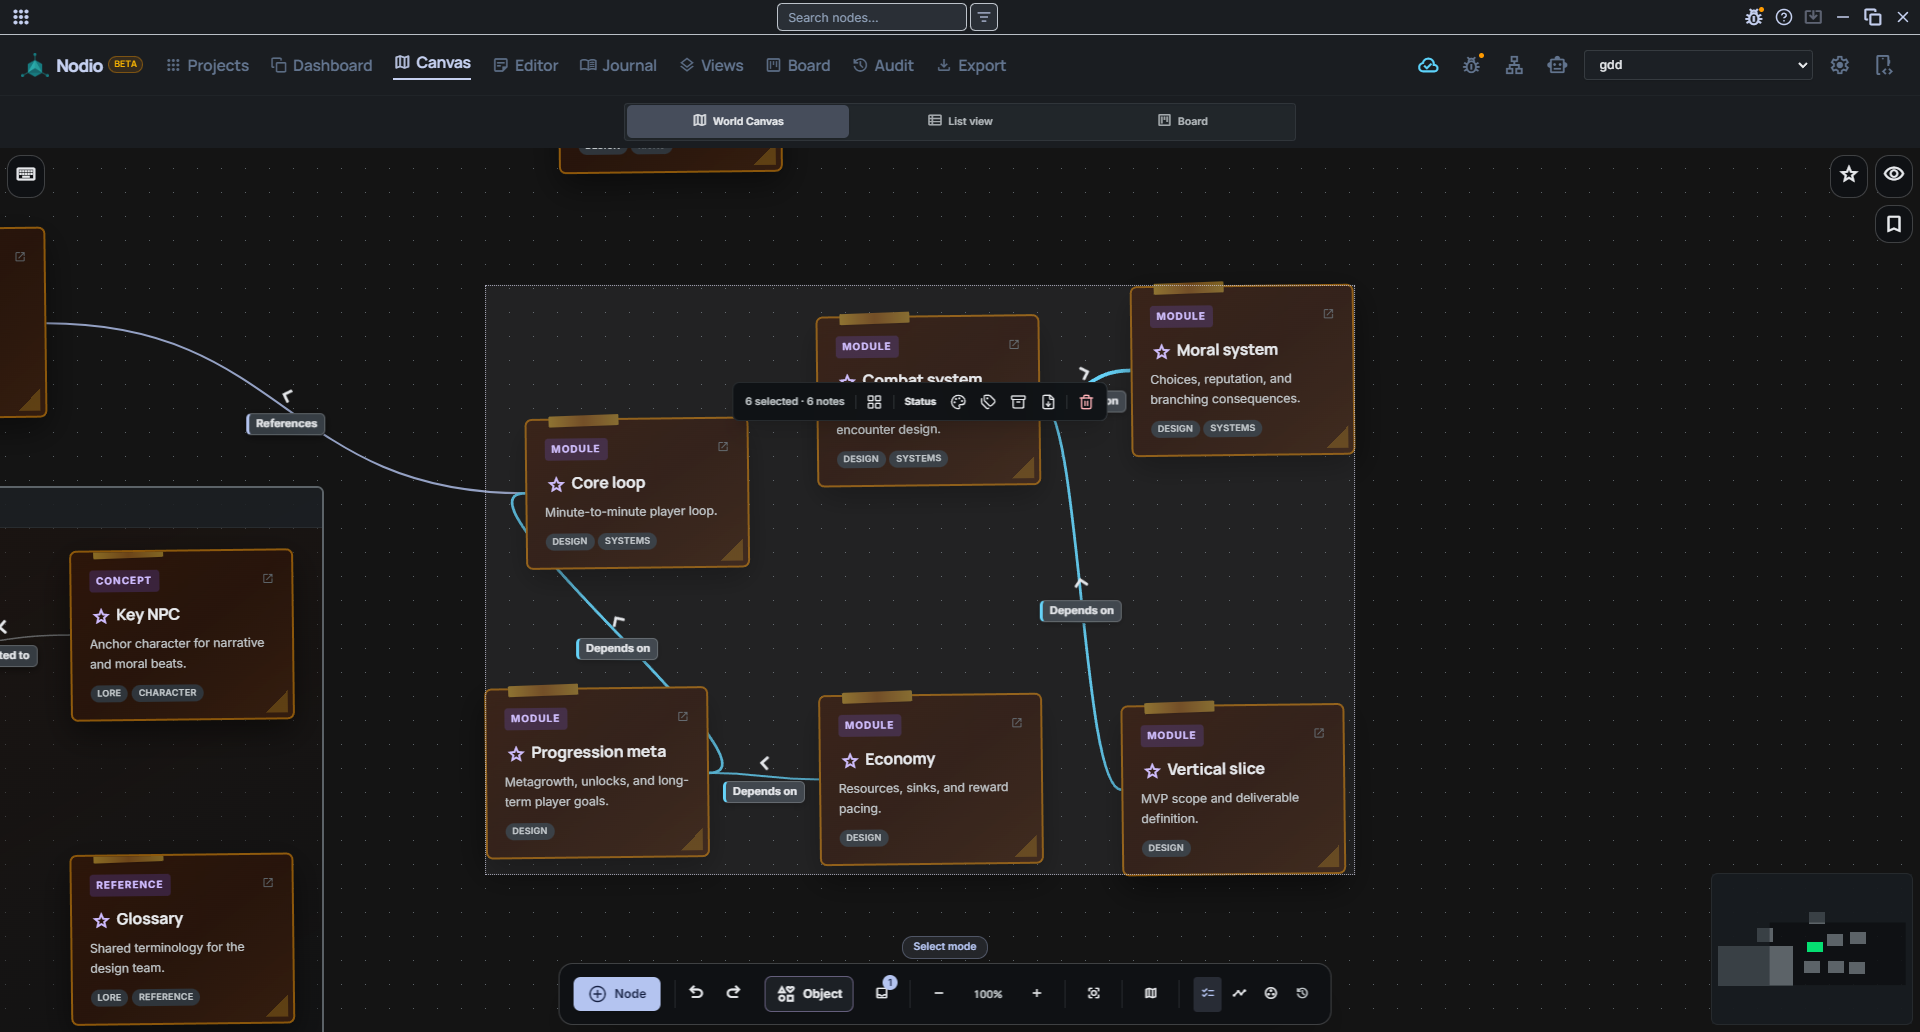Click the cloud sync status icon

tap(1428, 65)
